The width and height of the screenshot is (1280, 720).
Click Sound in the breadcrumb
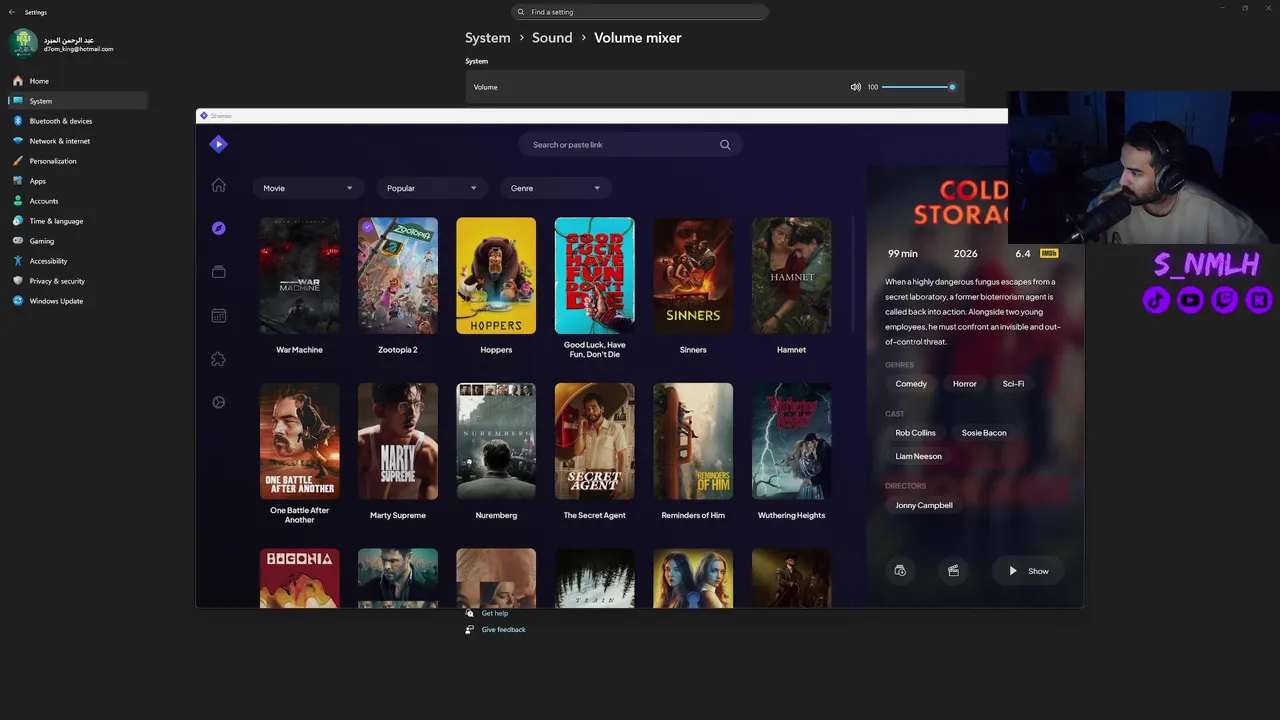click(552, 38)
